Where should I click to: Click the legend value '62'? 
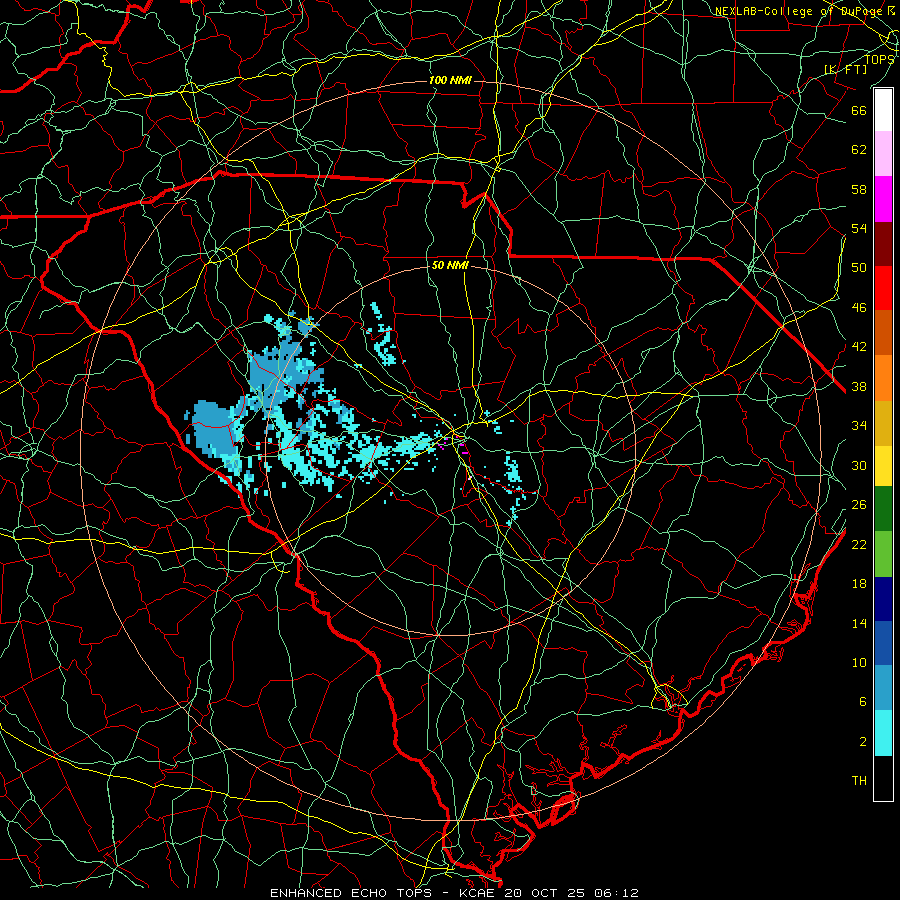click(859, 150)
